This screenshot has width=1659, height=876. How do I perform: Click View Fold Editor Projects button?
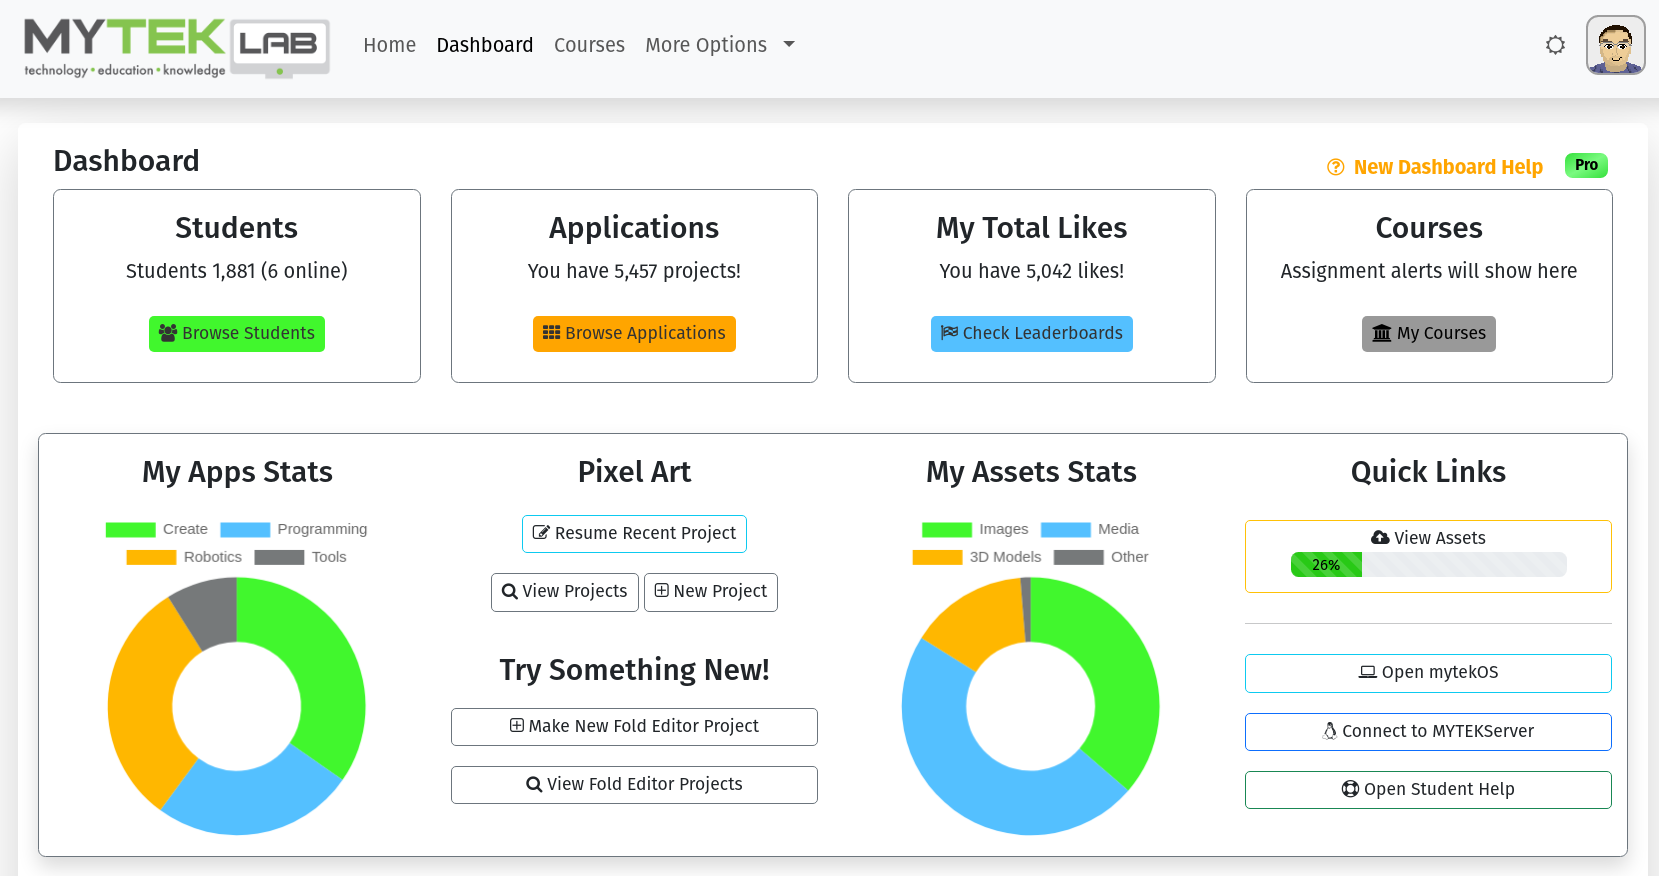click(x=634, y=785)
